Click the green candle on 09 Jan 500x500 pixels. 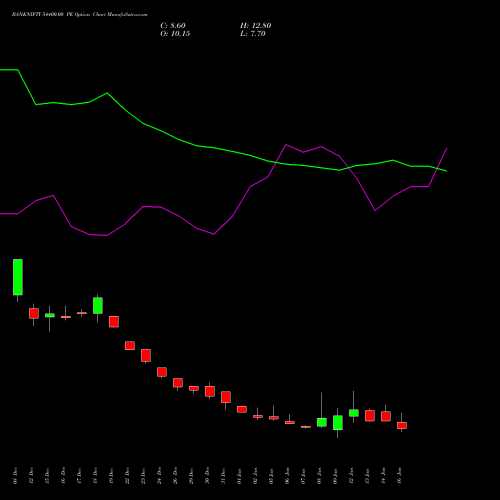click(338, 423)
